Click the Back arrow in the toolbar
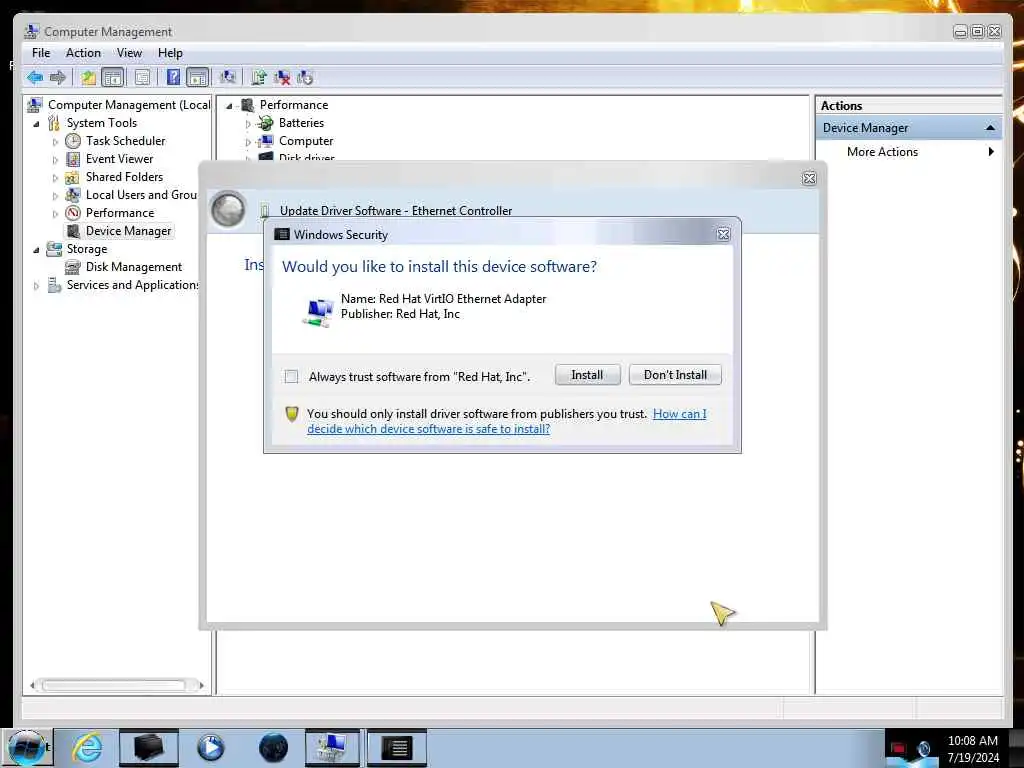 (35, 78)
